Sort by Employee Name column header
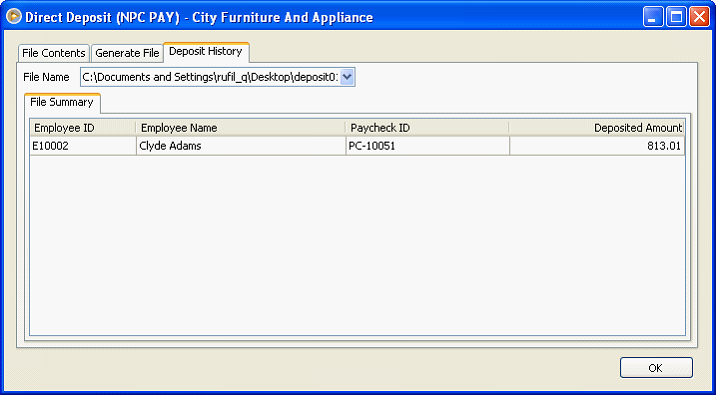This screenshot has width=717, height=396. tap(241, 128)
